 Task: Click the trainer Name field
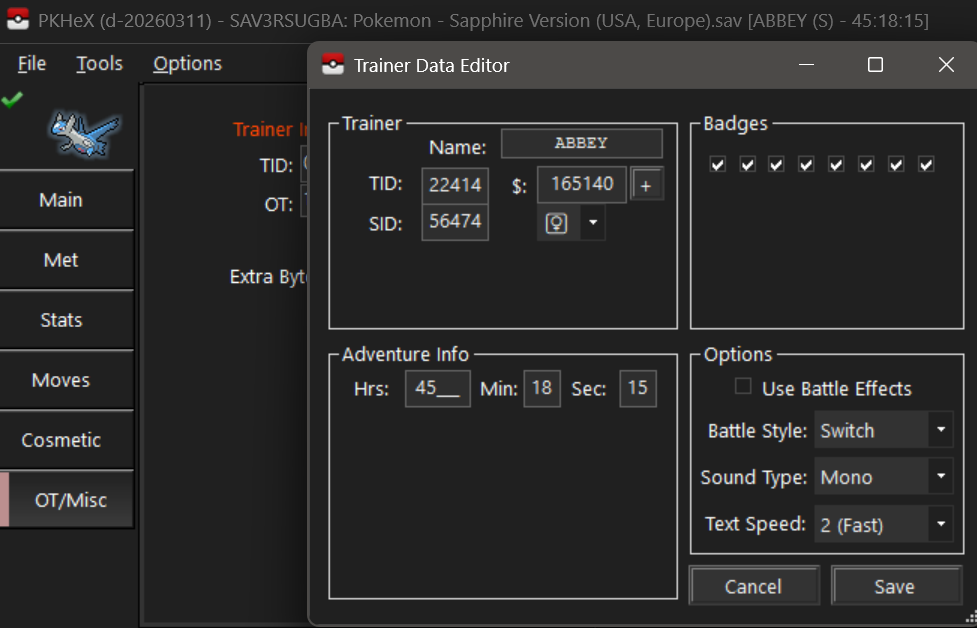pos(581,143)
